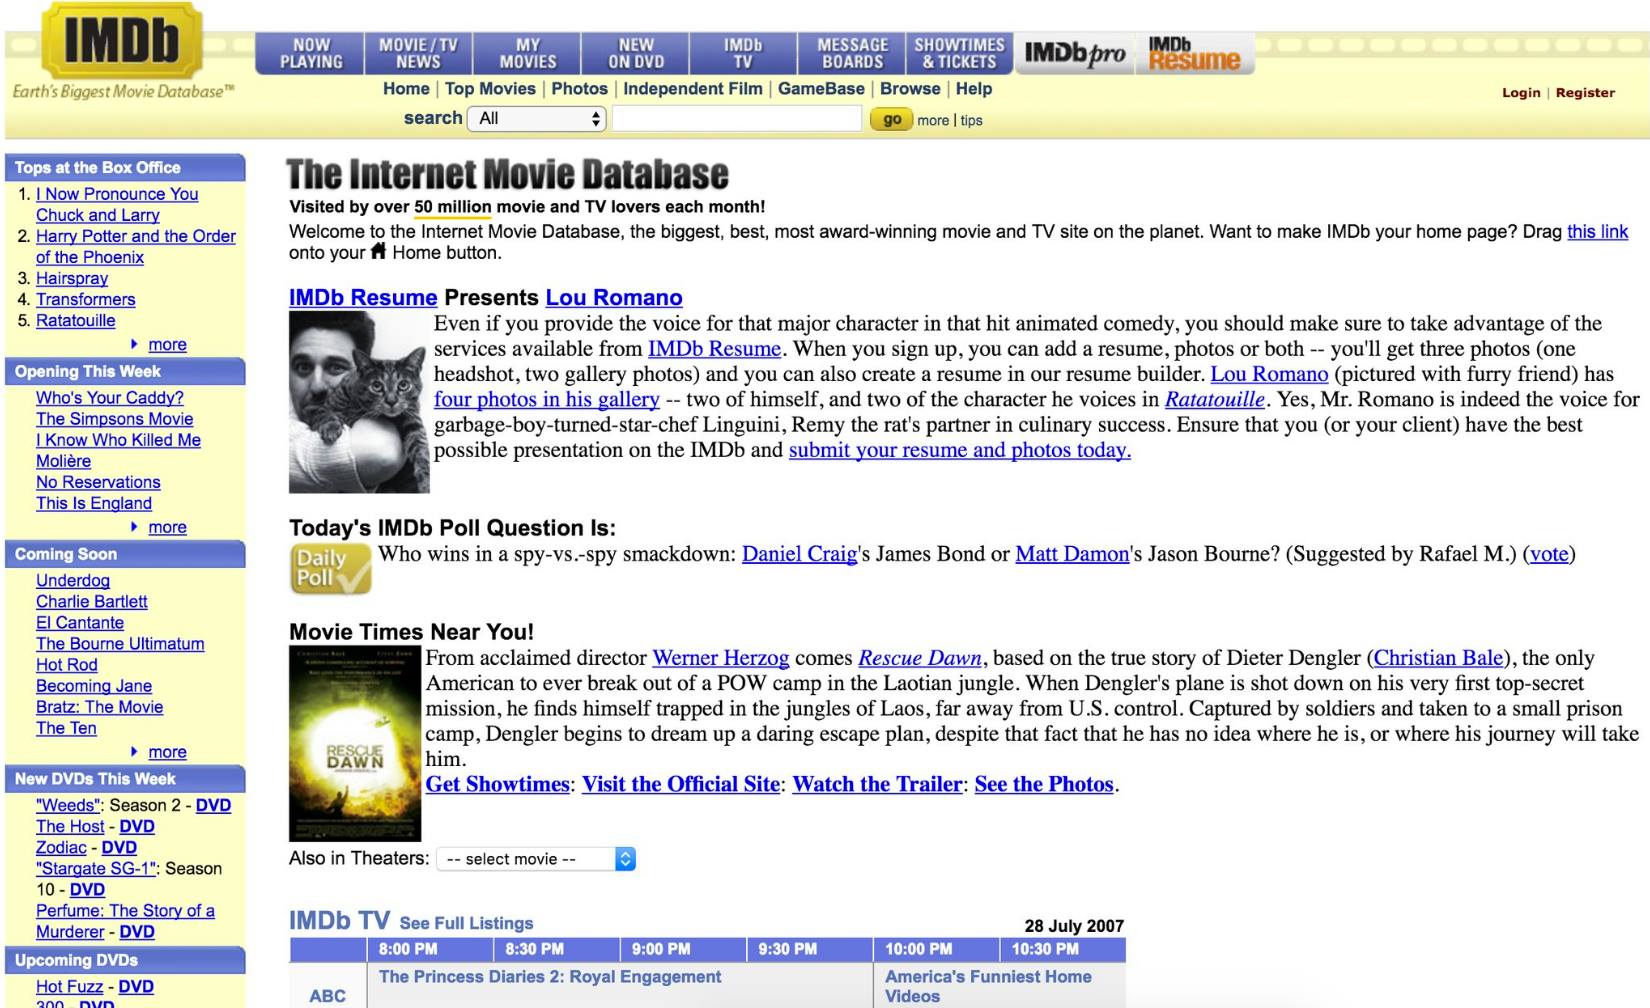Image resolution: width=1650 pixels, height=1008 pixels.
Task: Click the Login link
Action: (1521, 93)
